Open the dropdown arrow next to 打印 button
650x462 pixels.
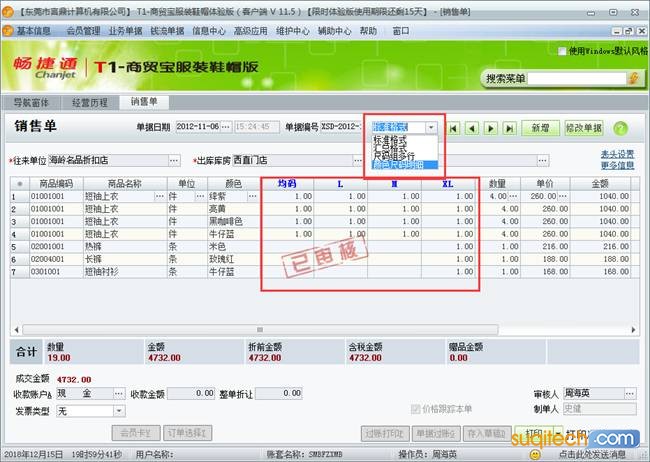(558, 433)
